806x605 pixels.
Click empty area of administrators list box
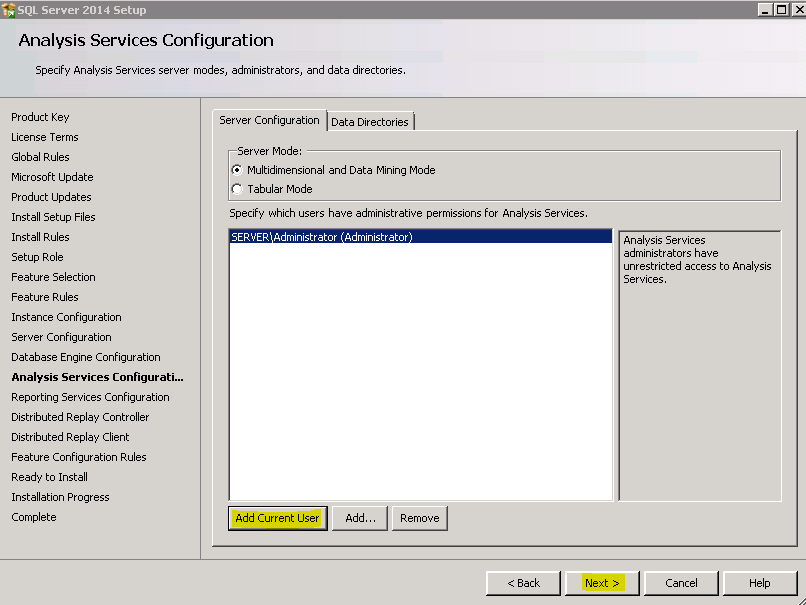(x=420, y=370)
